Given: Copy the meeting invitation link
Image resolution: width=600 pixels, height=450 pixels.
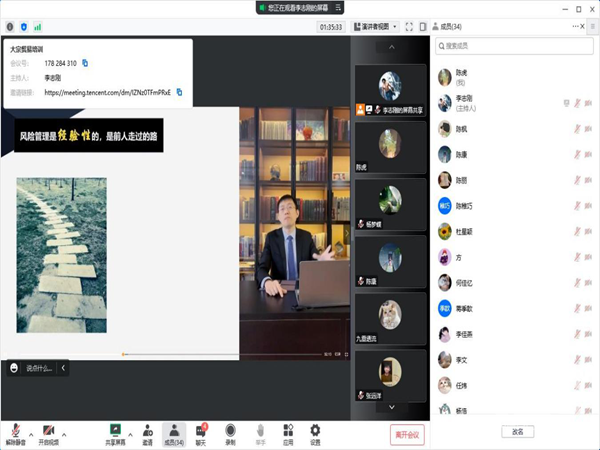Looking at the screenshot, I should 179,92.
